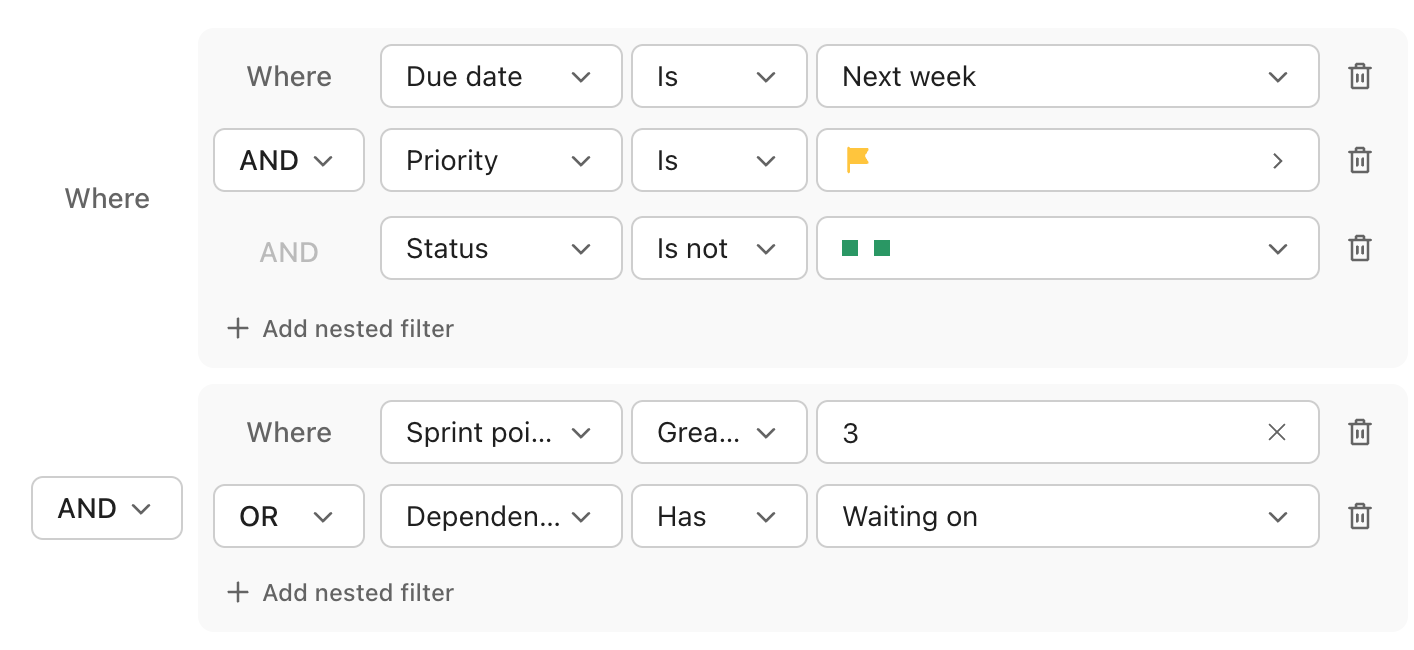The width and height of the screenshot is (1414, 650).
Task: Add nested filter under Status row
Action: (x=341, y=329)
